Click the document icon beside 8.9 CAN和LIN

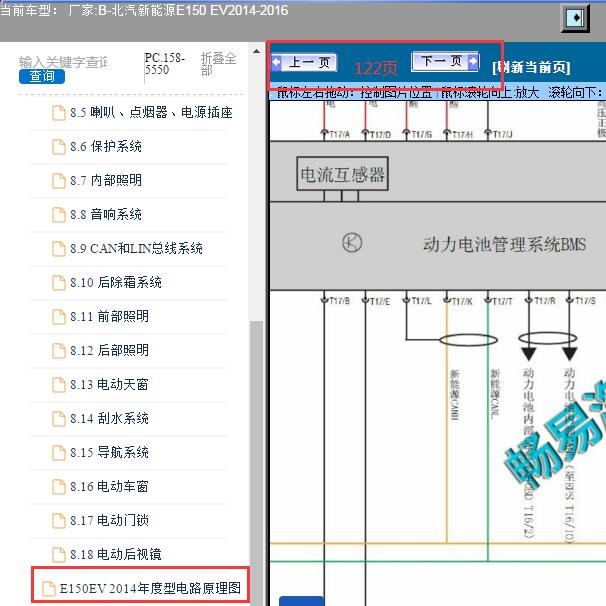pos(59,249)
